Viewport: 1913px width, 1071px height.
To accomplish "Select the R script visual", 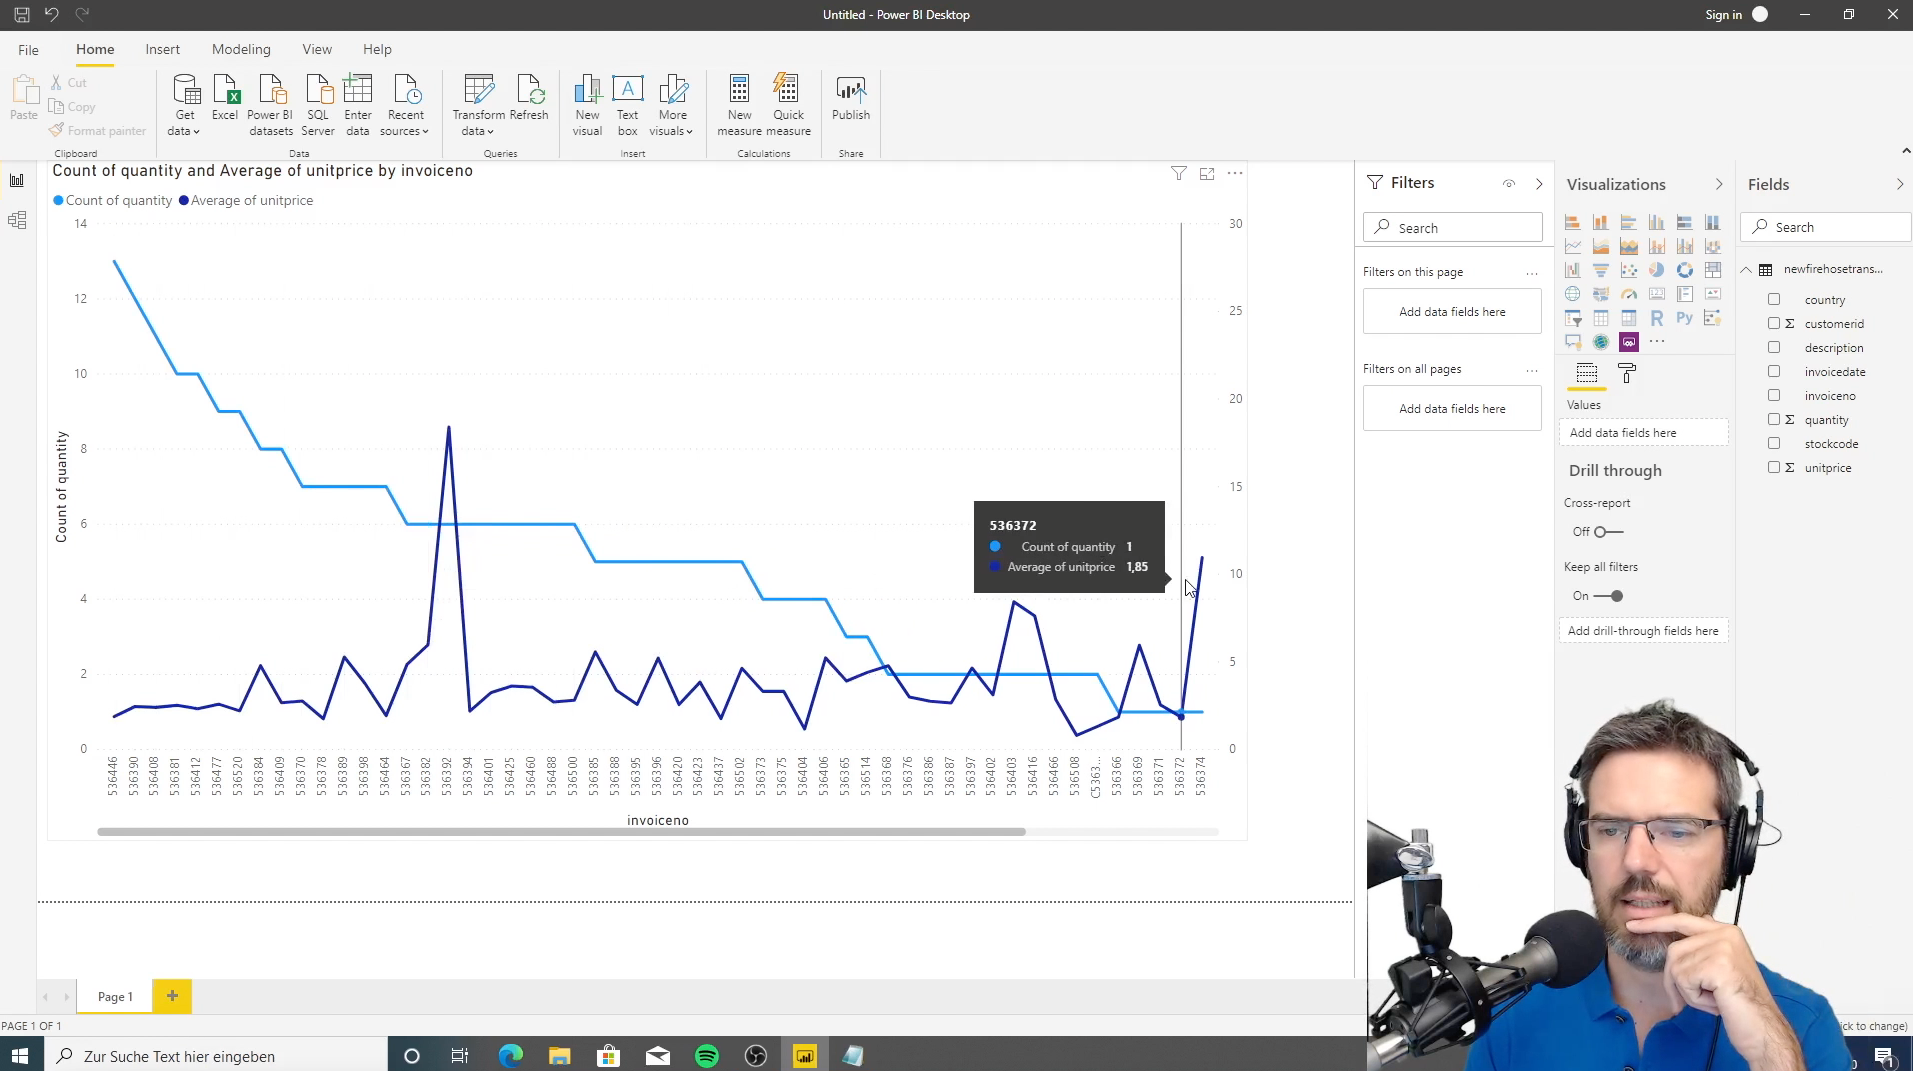I will pos(1657,318).
